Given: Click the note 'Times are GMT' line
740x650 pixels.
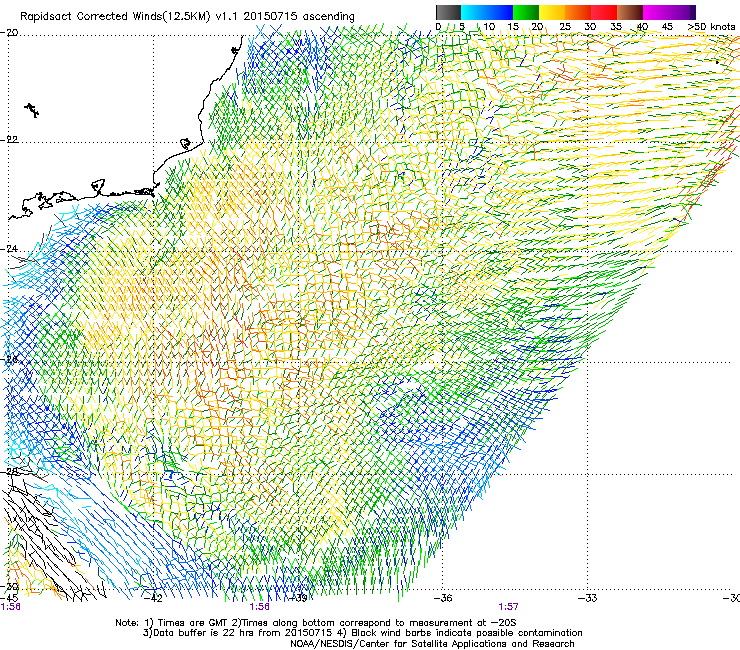Looking at the screenshot, I should point(316,623).
